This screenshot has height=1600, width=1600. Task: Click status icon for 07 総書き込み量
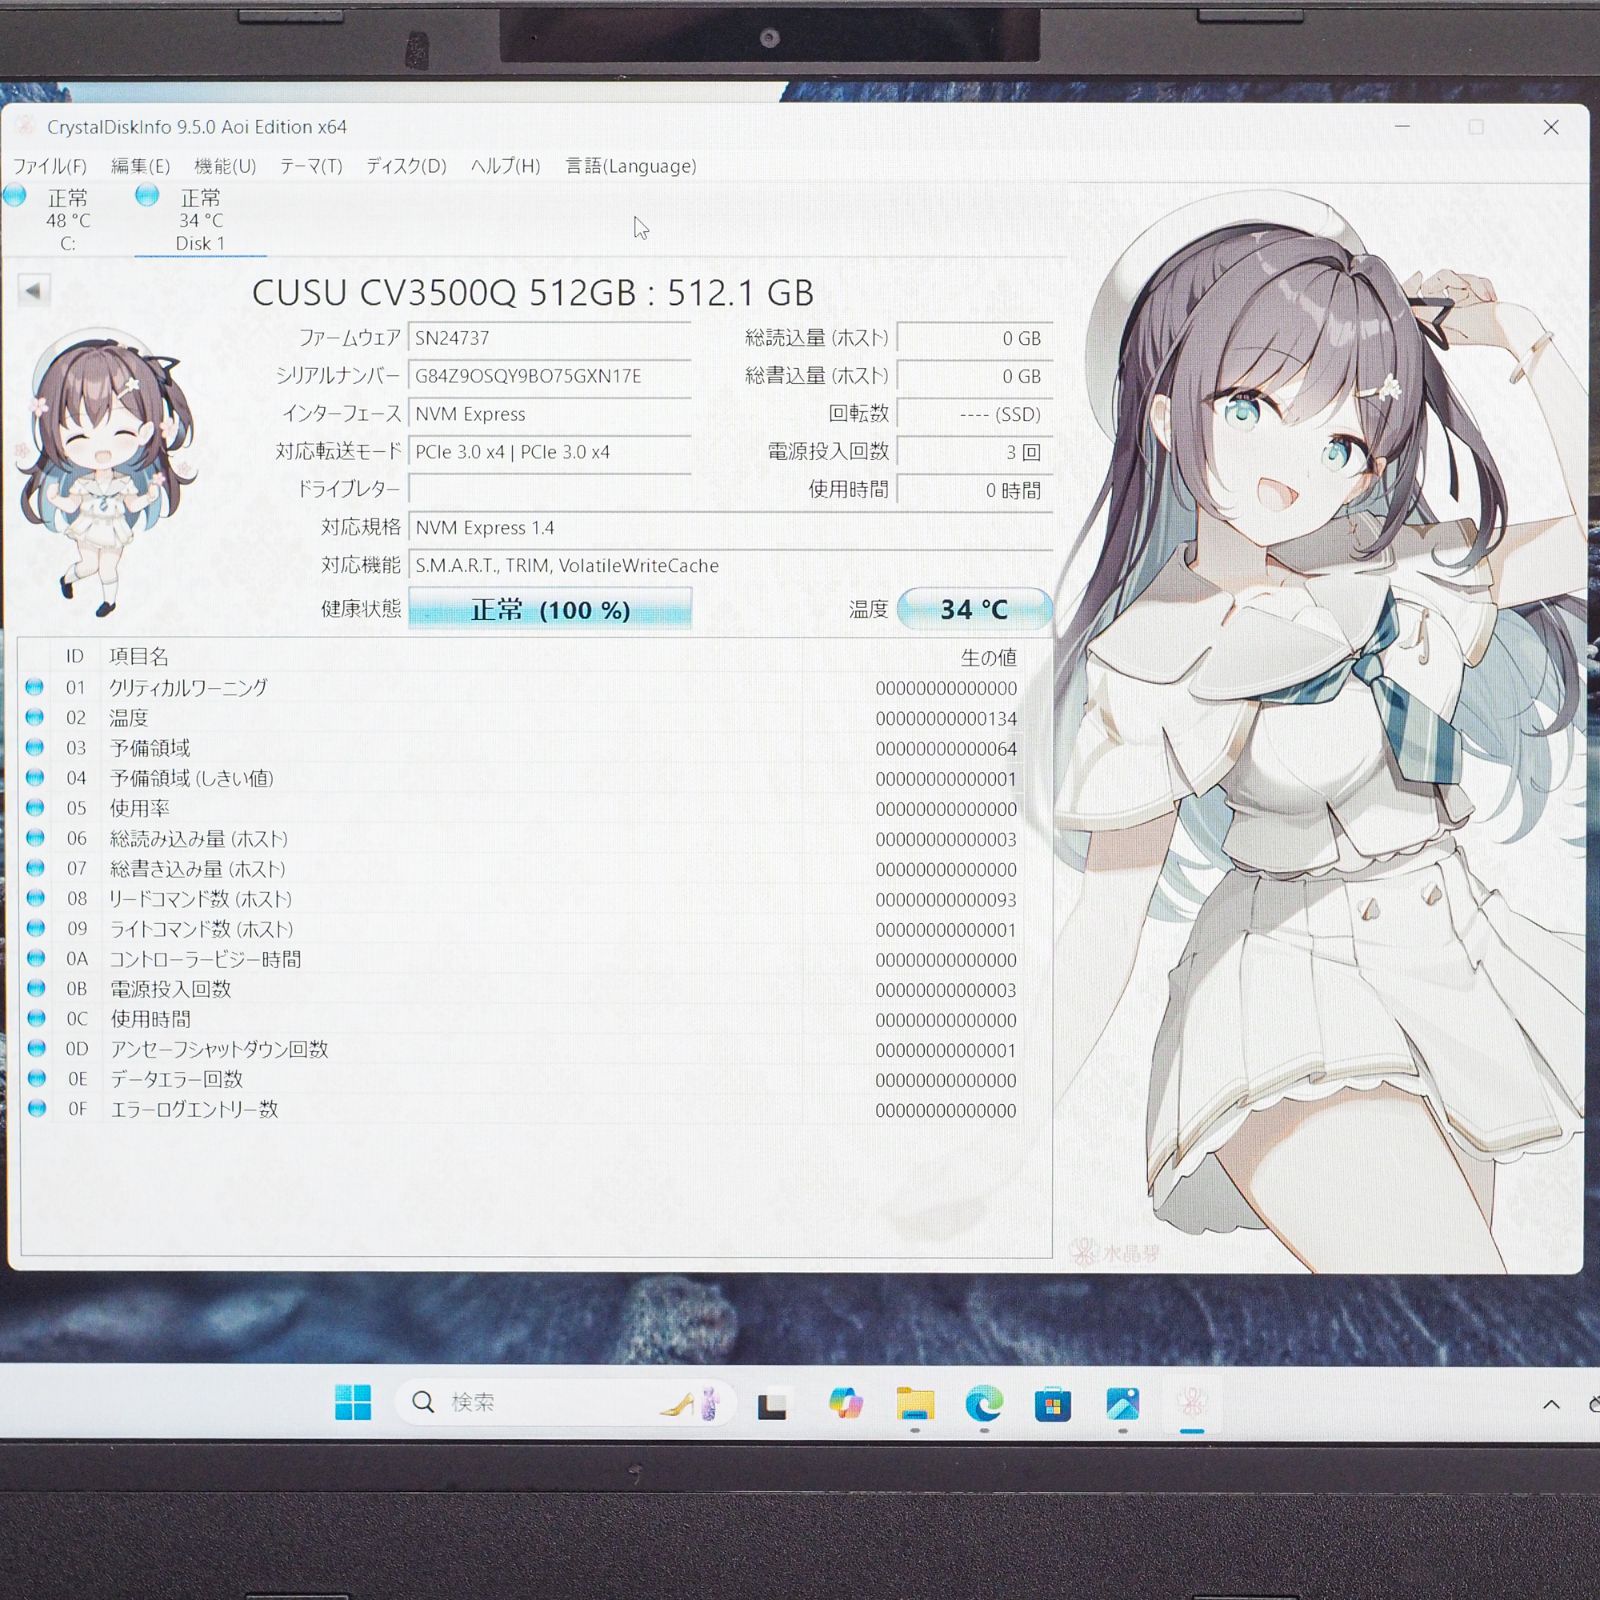[35, 868]
